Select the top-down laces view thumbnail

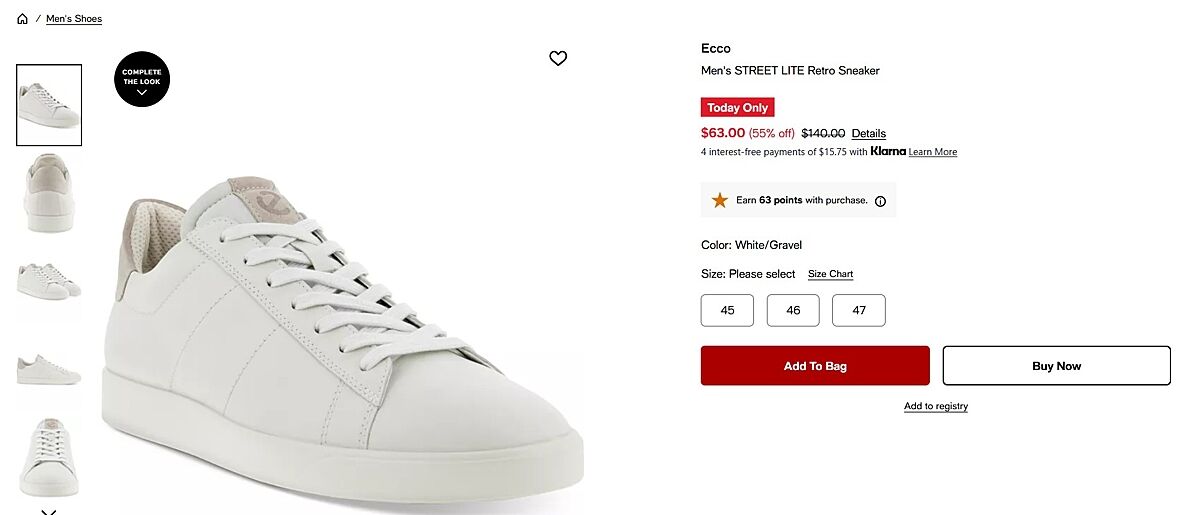(x=48, y=457)
